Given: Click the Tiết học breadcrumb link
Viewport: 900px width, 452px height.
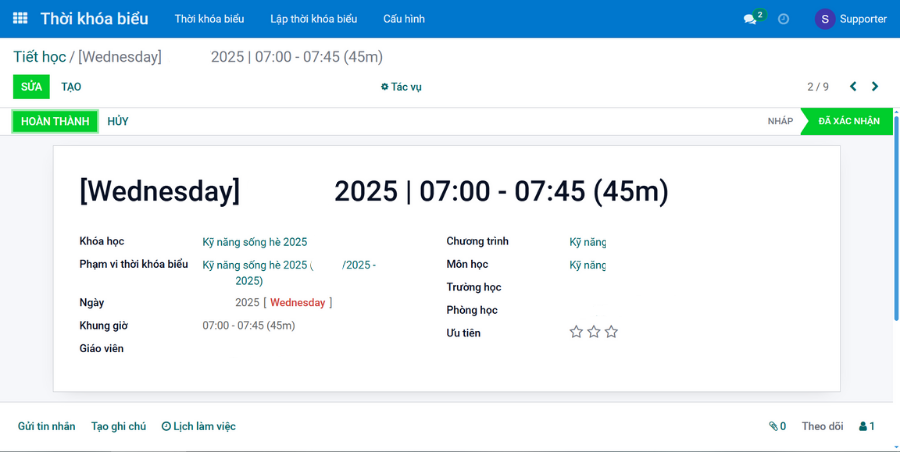Looking at the screenshot, I should coord(39,57).
